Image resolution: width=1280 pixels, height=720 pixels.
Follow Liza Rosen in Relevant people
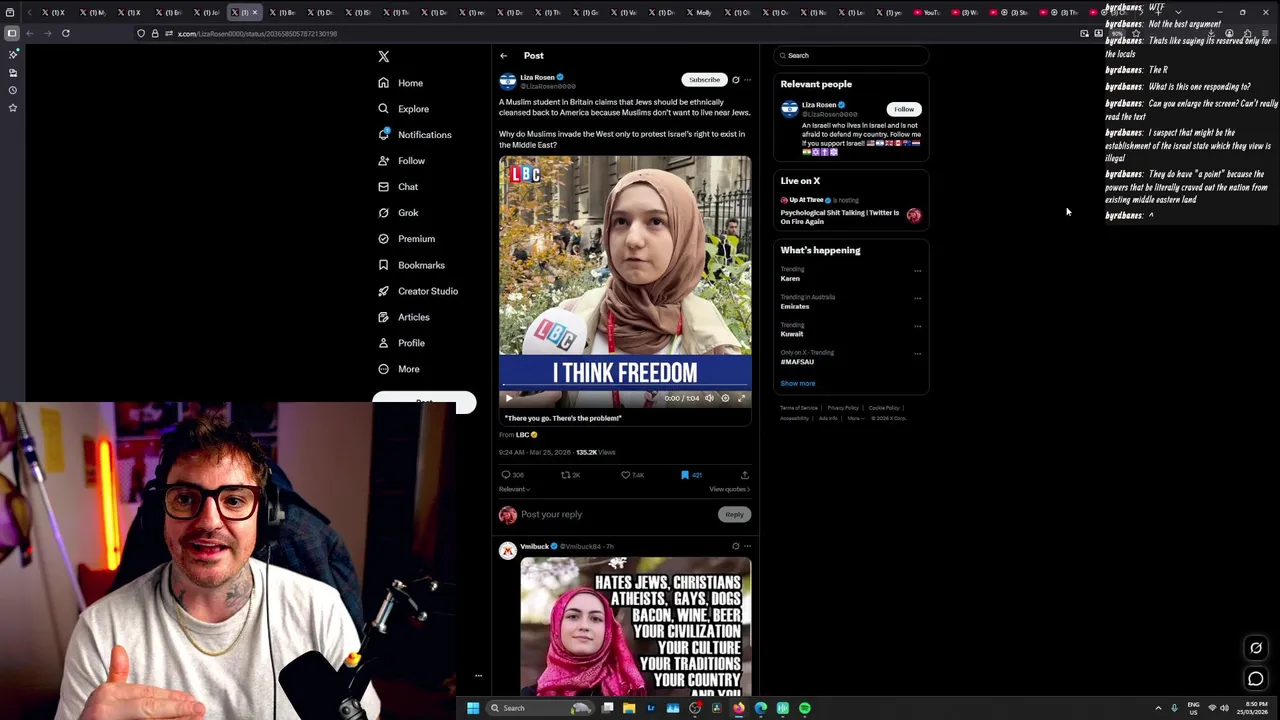pos(904,109)
